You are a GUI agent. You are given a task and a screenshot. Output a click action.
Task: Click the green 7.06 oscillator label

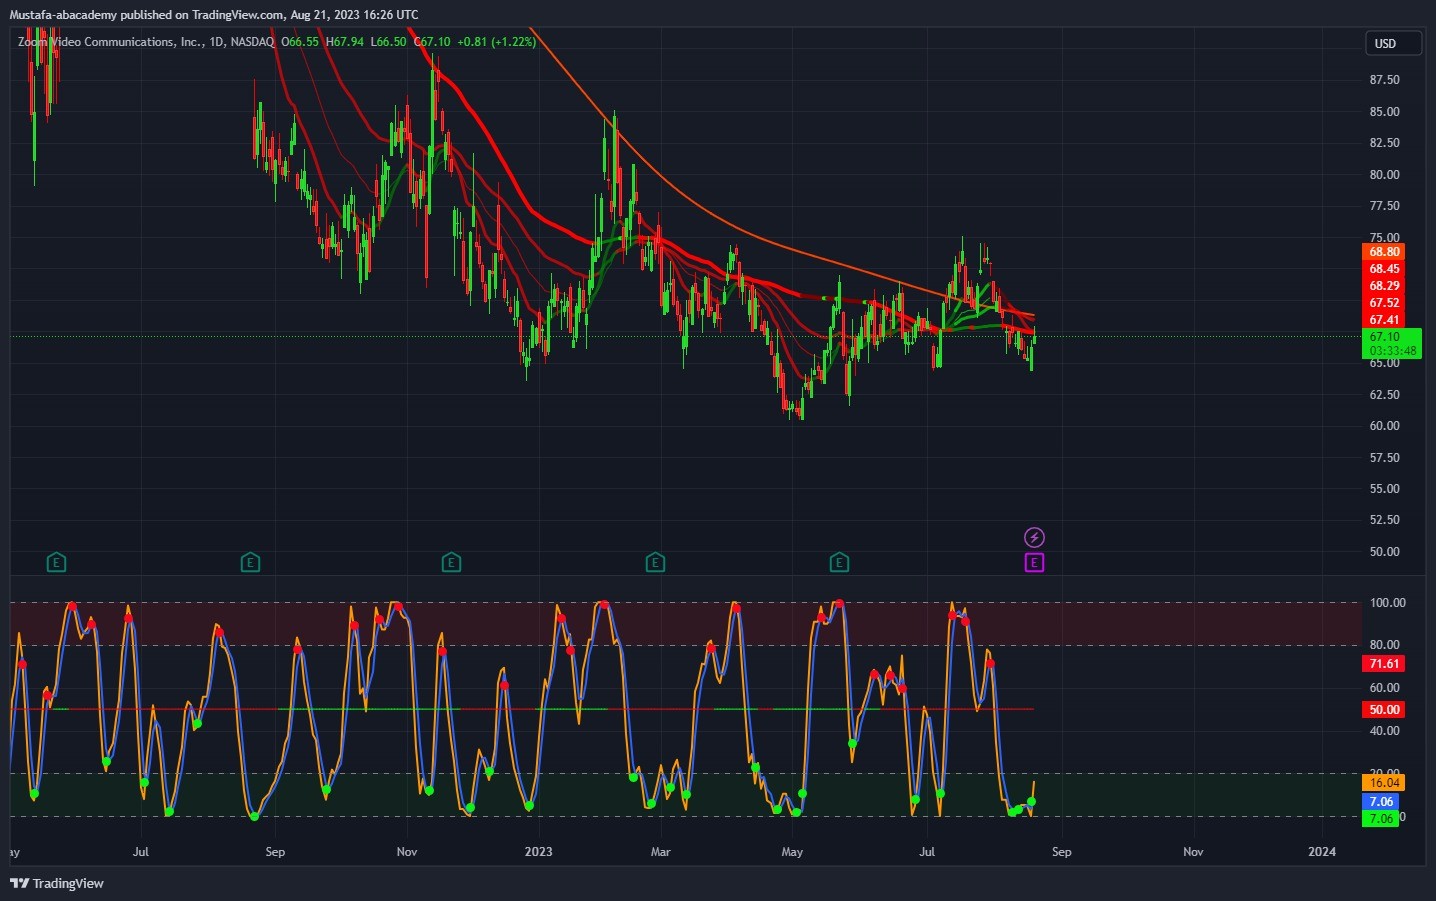click(x=1381, y=819)
